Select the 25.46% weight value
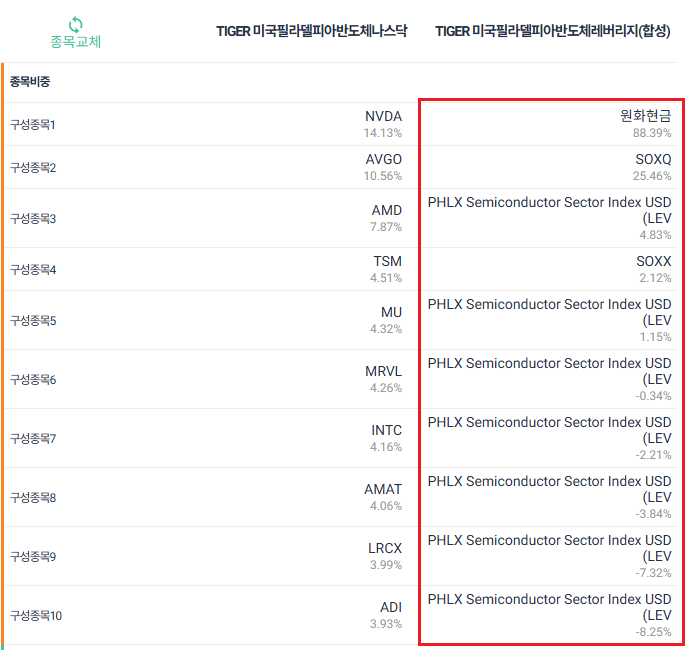 [652, 176]
